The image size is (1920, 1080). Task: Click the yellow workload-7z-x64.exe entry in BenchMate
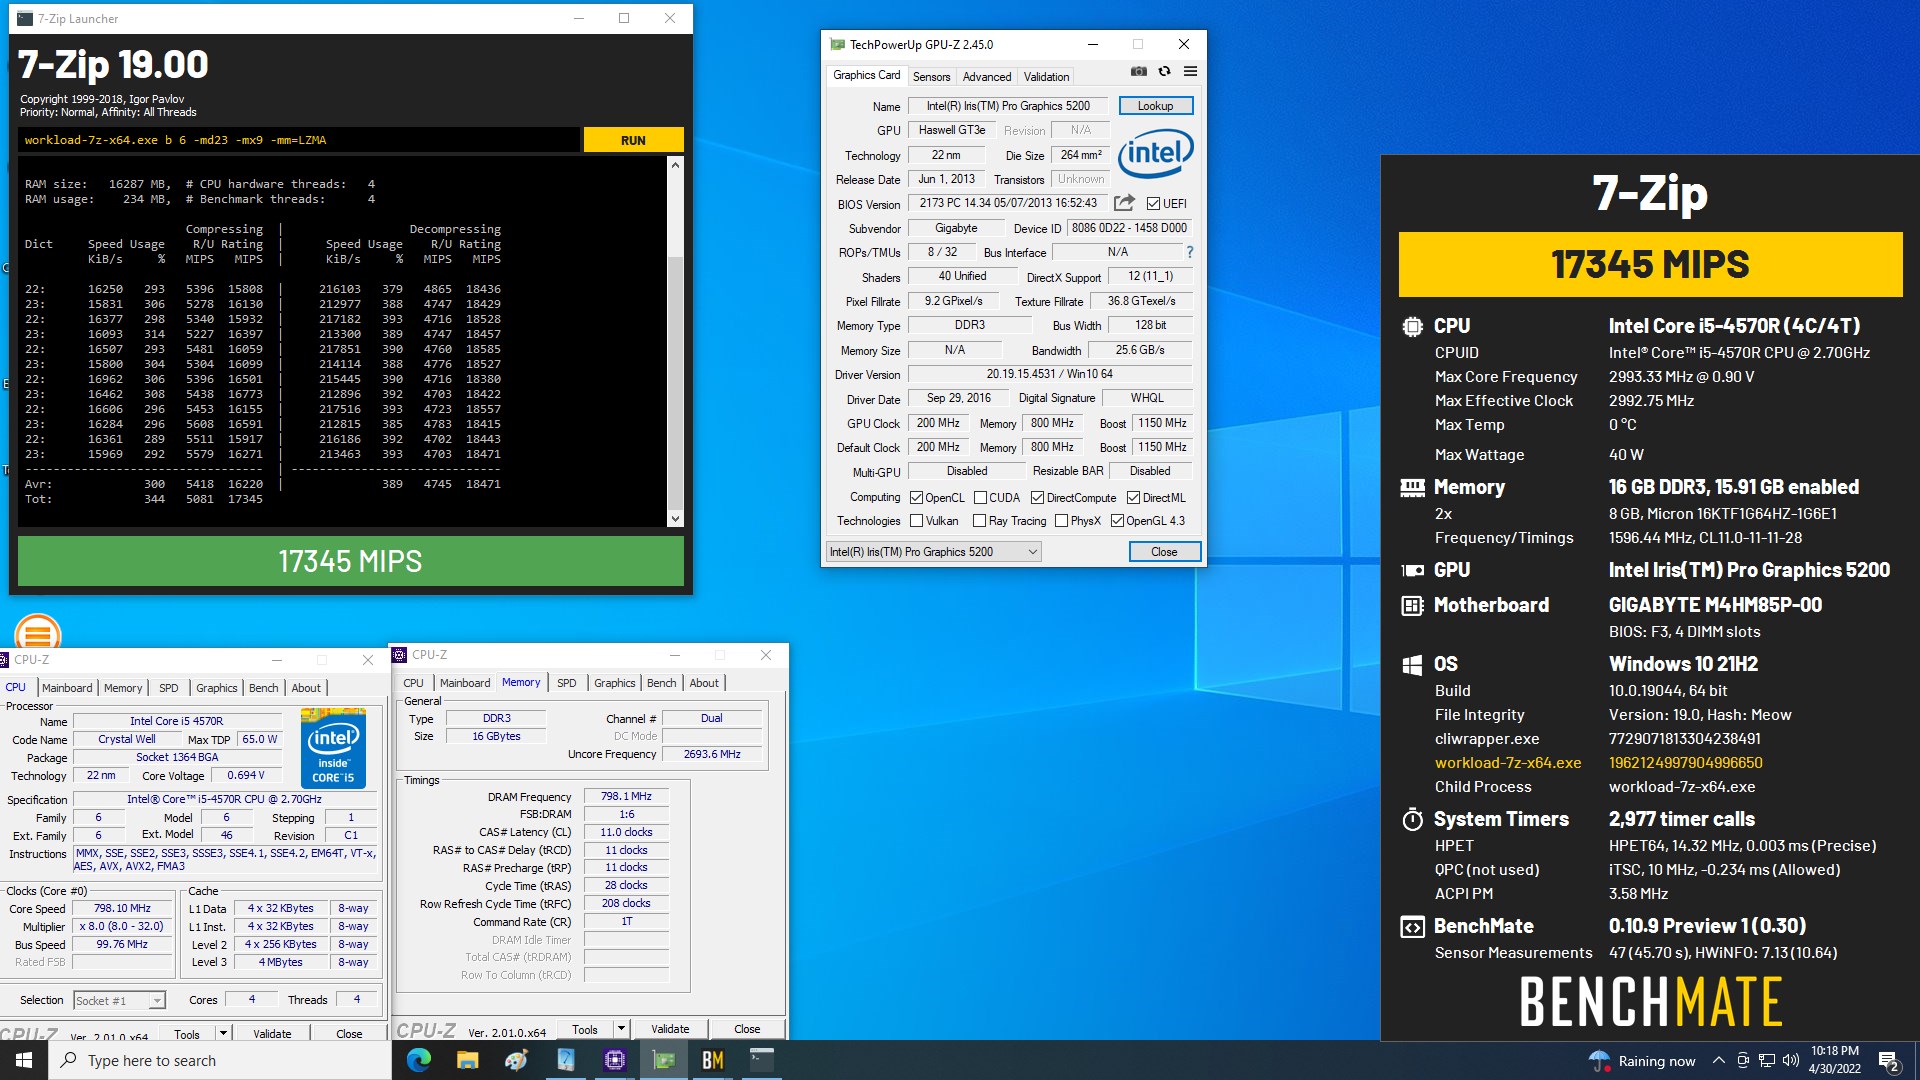coord(1508,763)
